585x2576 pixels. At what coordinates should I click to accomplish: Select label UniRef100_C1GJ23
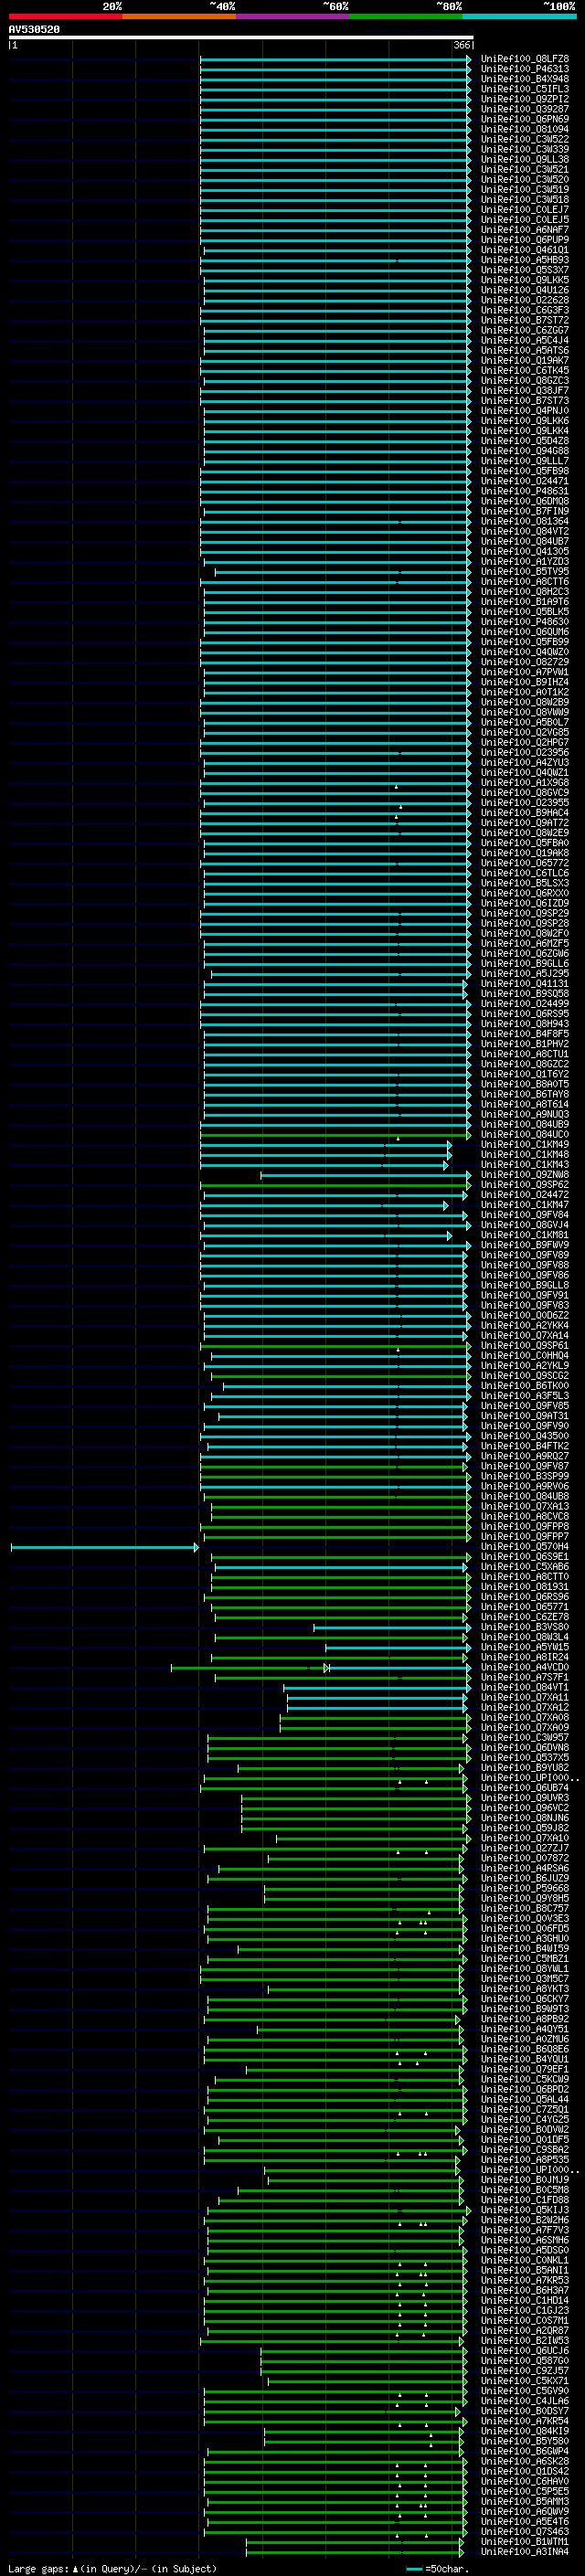click(x=525, y=2311)
